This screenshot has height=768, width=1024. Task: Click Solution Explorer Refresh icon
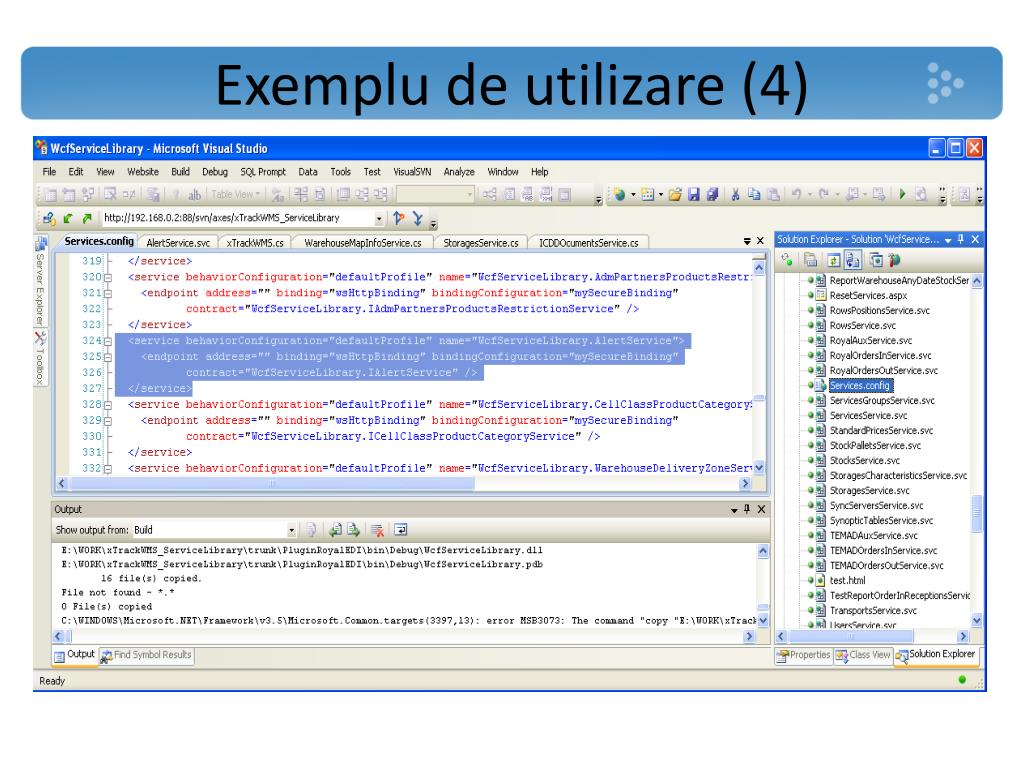pos(833,261)
